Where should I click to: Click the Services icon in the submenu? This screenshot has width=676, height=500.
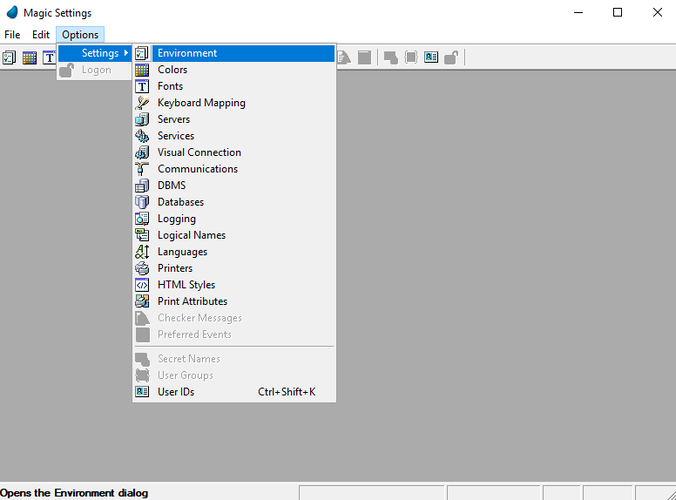[x=142, y=136]
